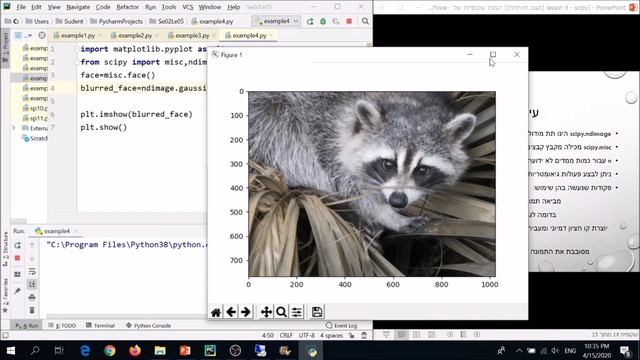The height and width of the screenshot is (360, 640).
Task: Open the File menu
Action: (x=21, y=7)
